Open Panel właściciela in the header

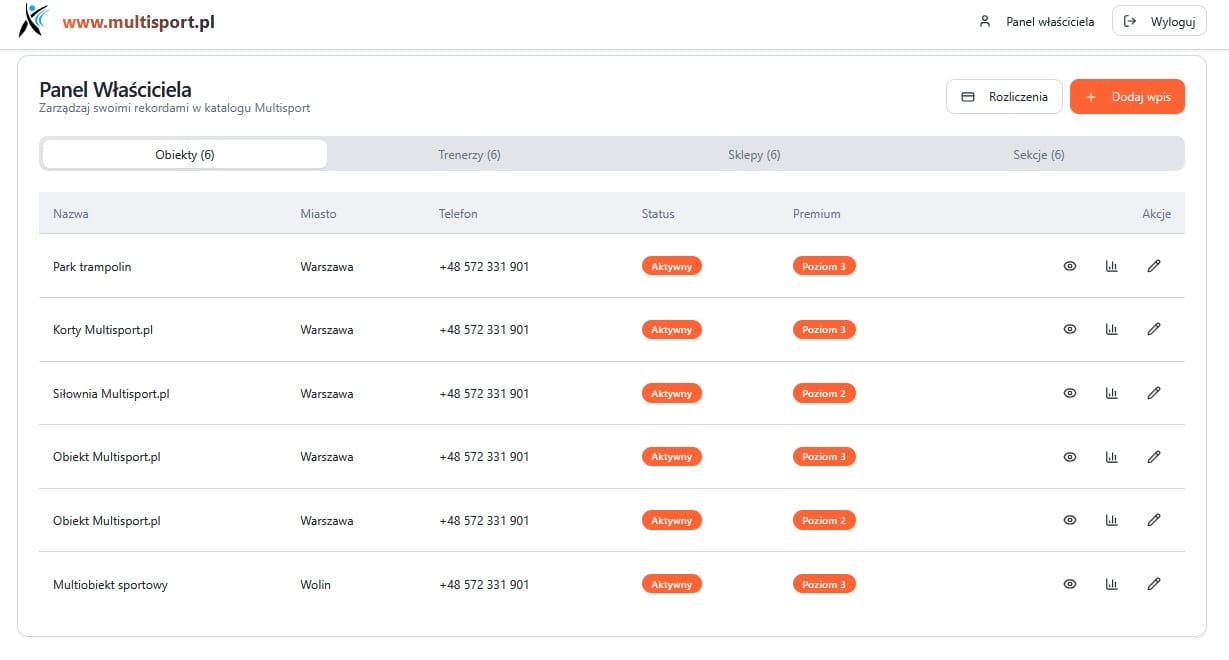click(x=1037, y=21)
